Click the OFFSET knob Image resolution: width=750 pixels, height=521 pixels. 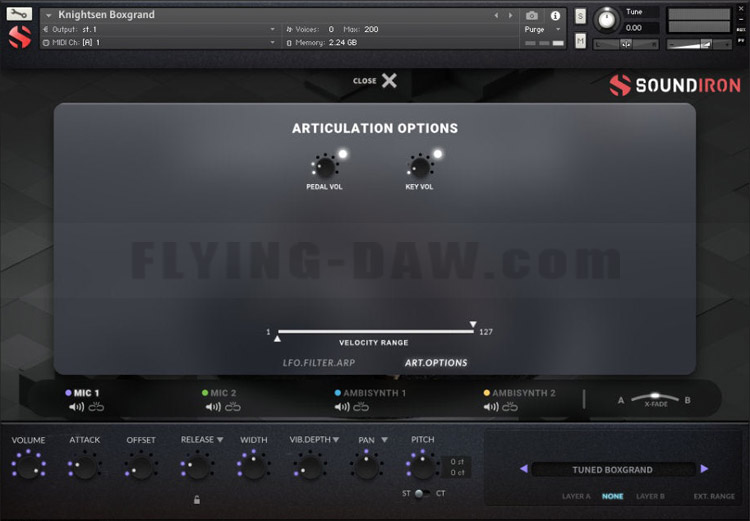[141, 467]
